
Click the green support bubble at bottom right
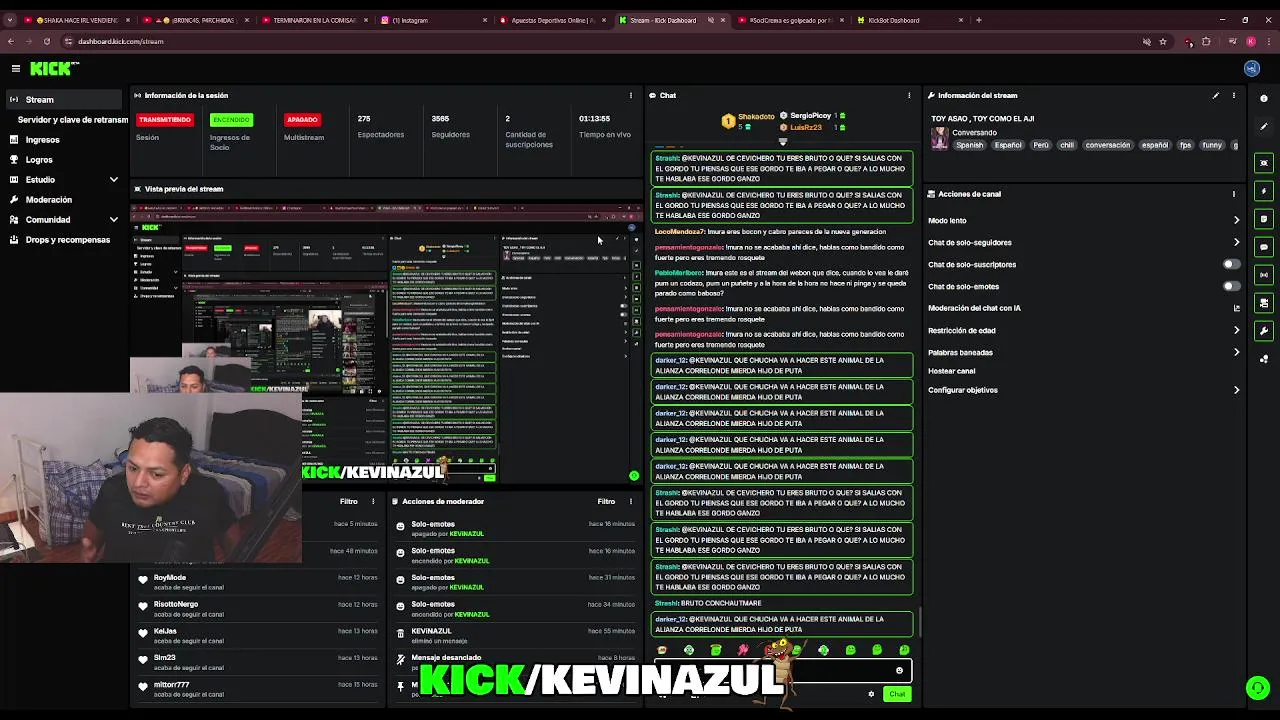[1257, 687]
